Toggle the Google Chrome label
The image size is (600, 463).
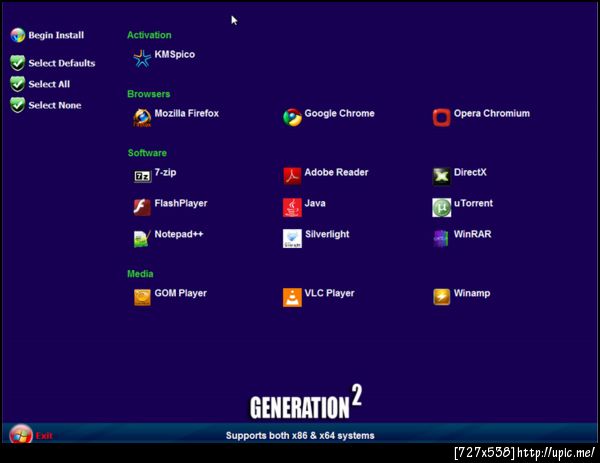(x=339, y=113)
